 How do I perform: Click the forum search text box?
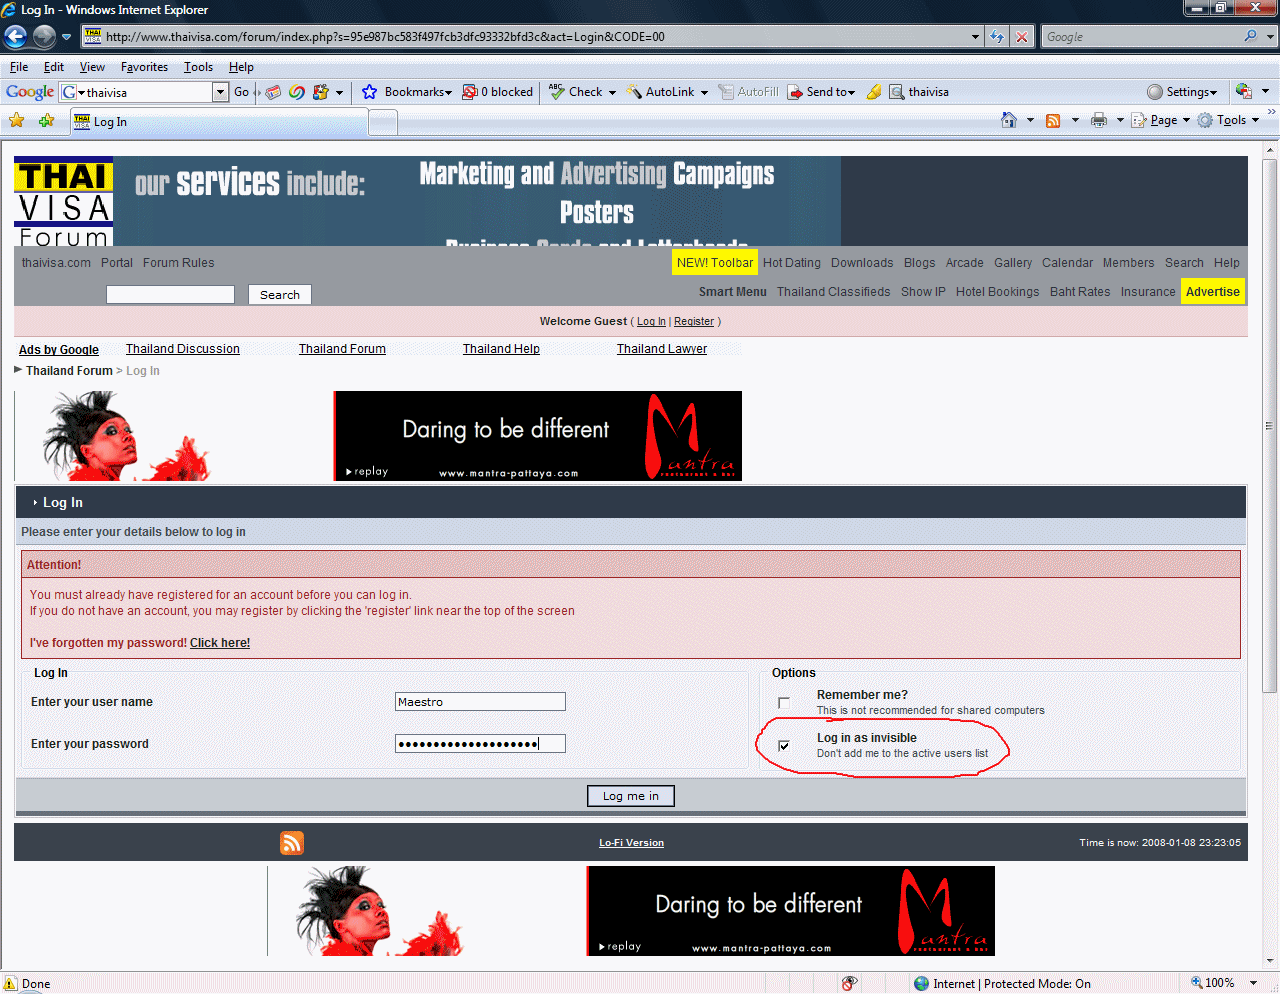click(x=170, y=295)
